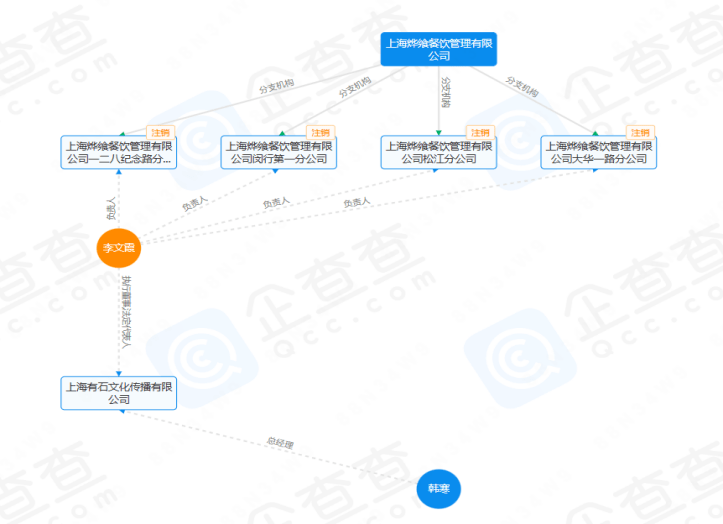
Task: Click 注销 badge on 一二八纪念路 branch
Action: click(x=160, y=132)
